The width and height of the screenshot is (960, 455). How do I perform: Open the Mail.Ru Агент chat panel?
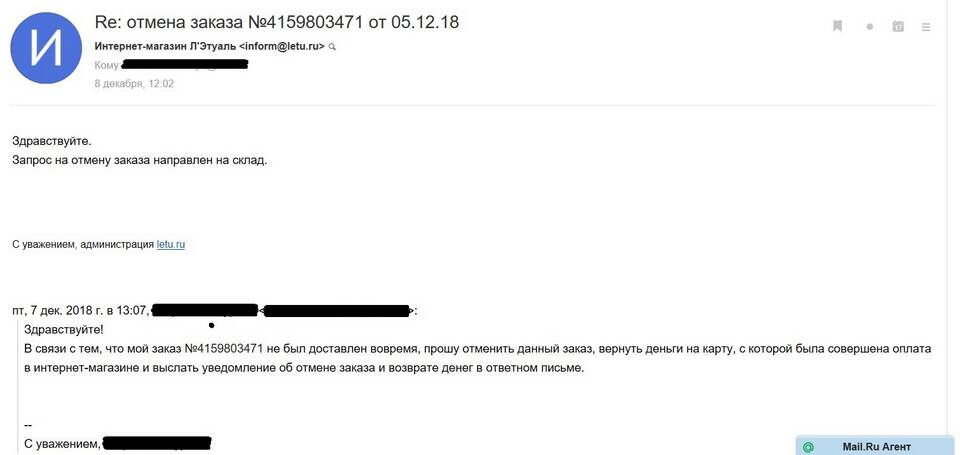[x=877, y=447]
